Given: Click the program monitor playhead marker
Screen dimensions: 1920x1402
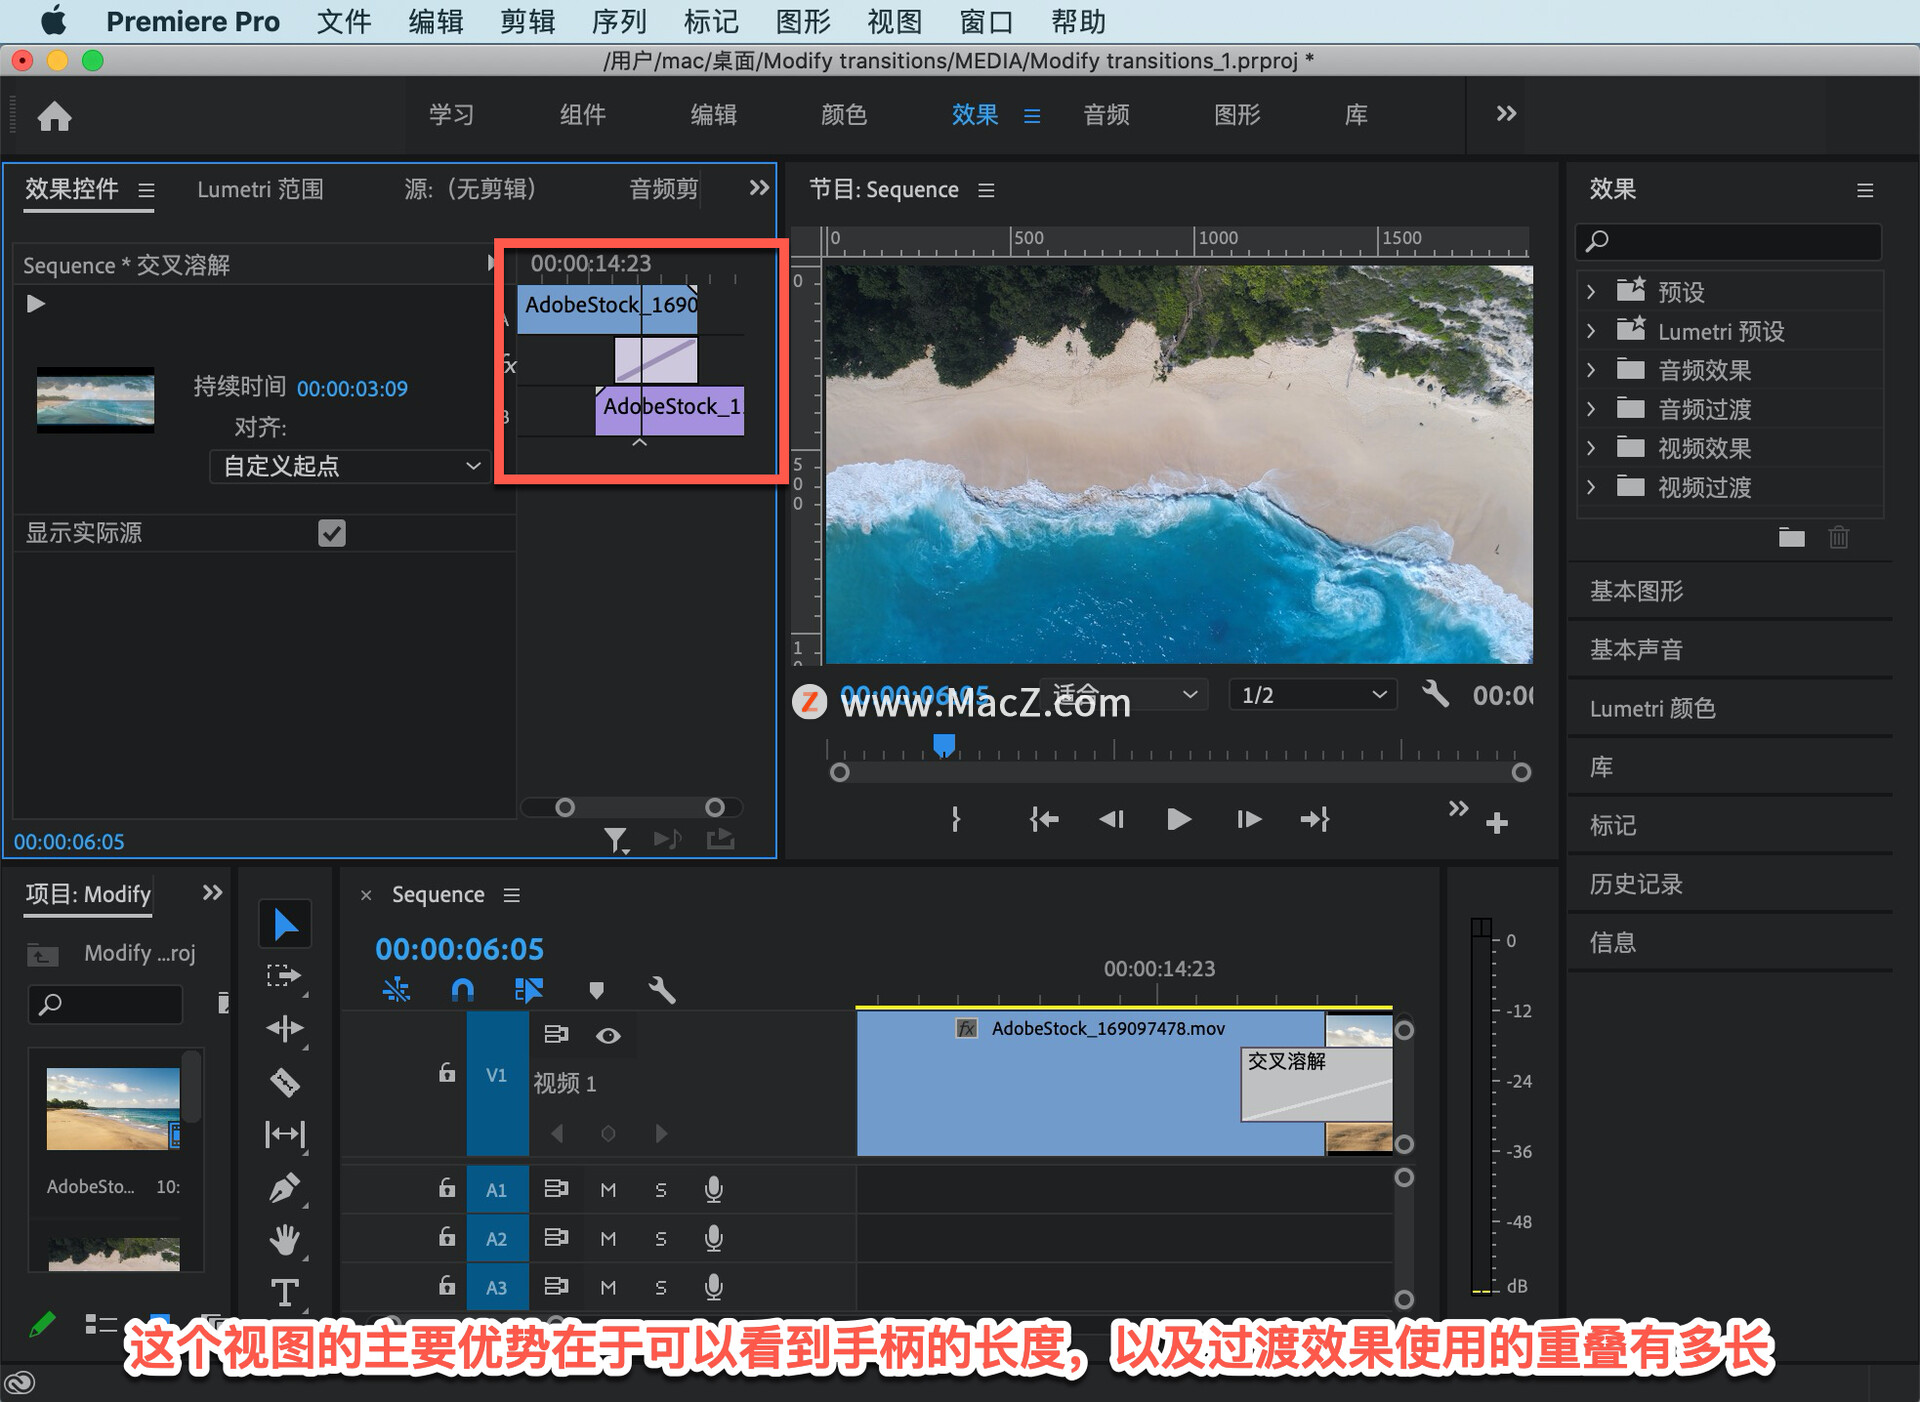Looking at the screenshot, I should (x=944, y=745).
